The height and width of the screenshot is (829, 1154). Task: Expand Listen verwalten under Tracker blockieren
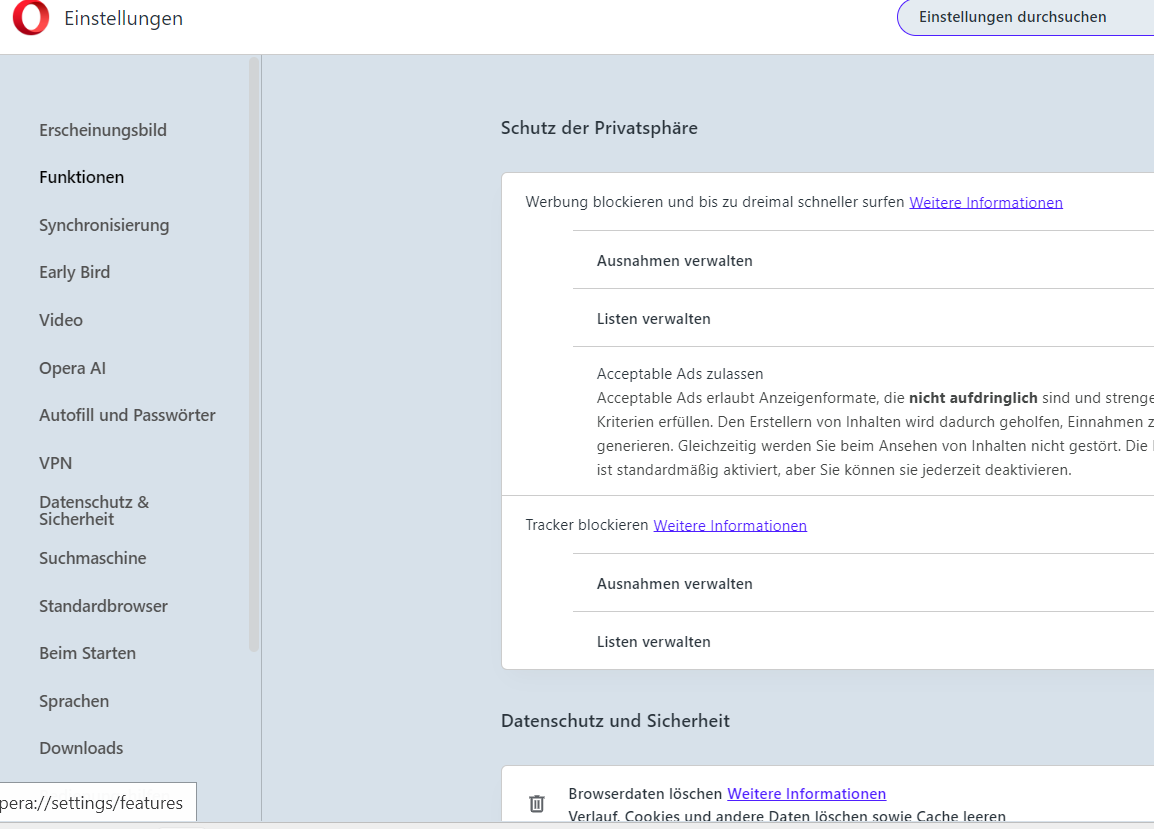654,642
